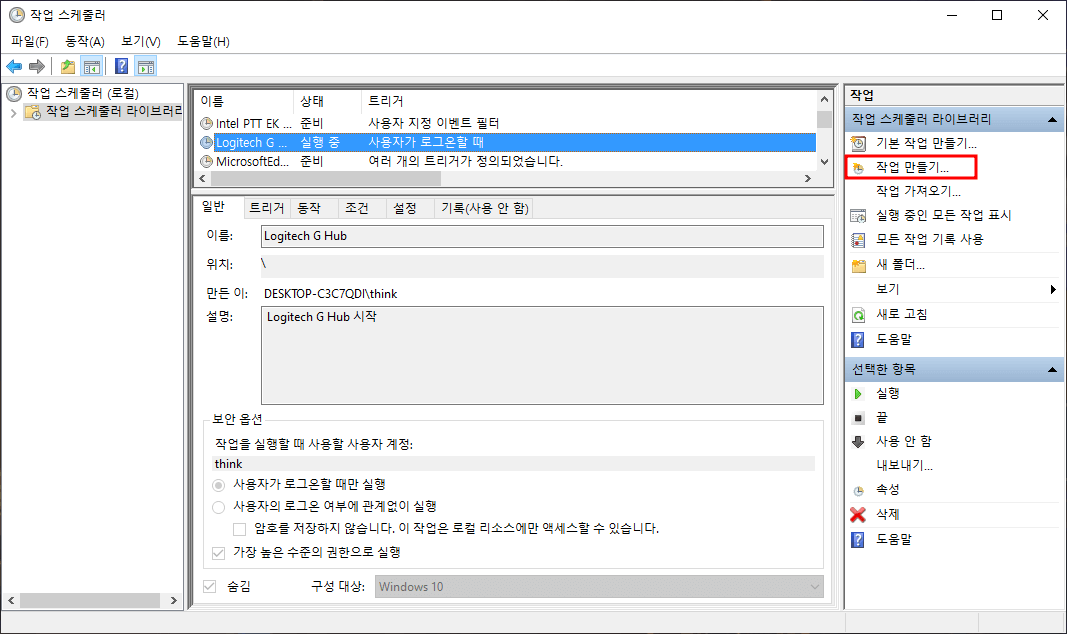Screen dimensions: 1067x634
Task: Click the red X 삭제 icon
Action: tap(859, 515)
